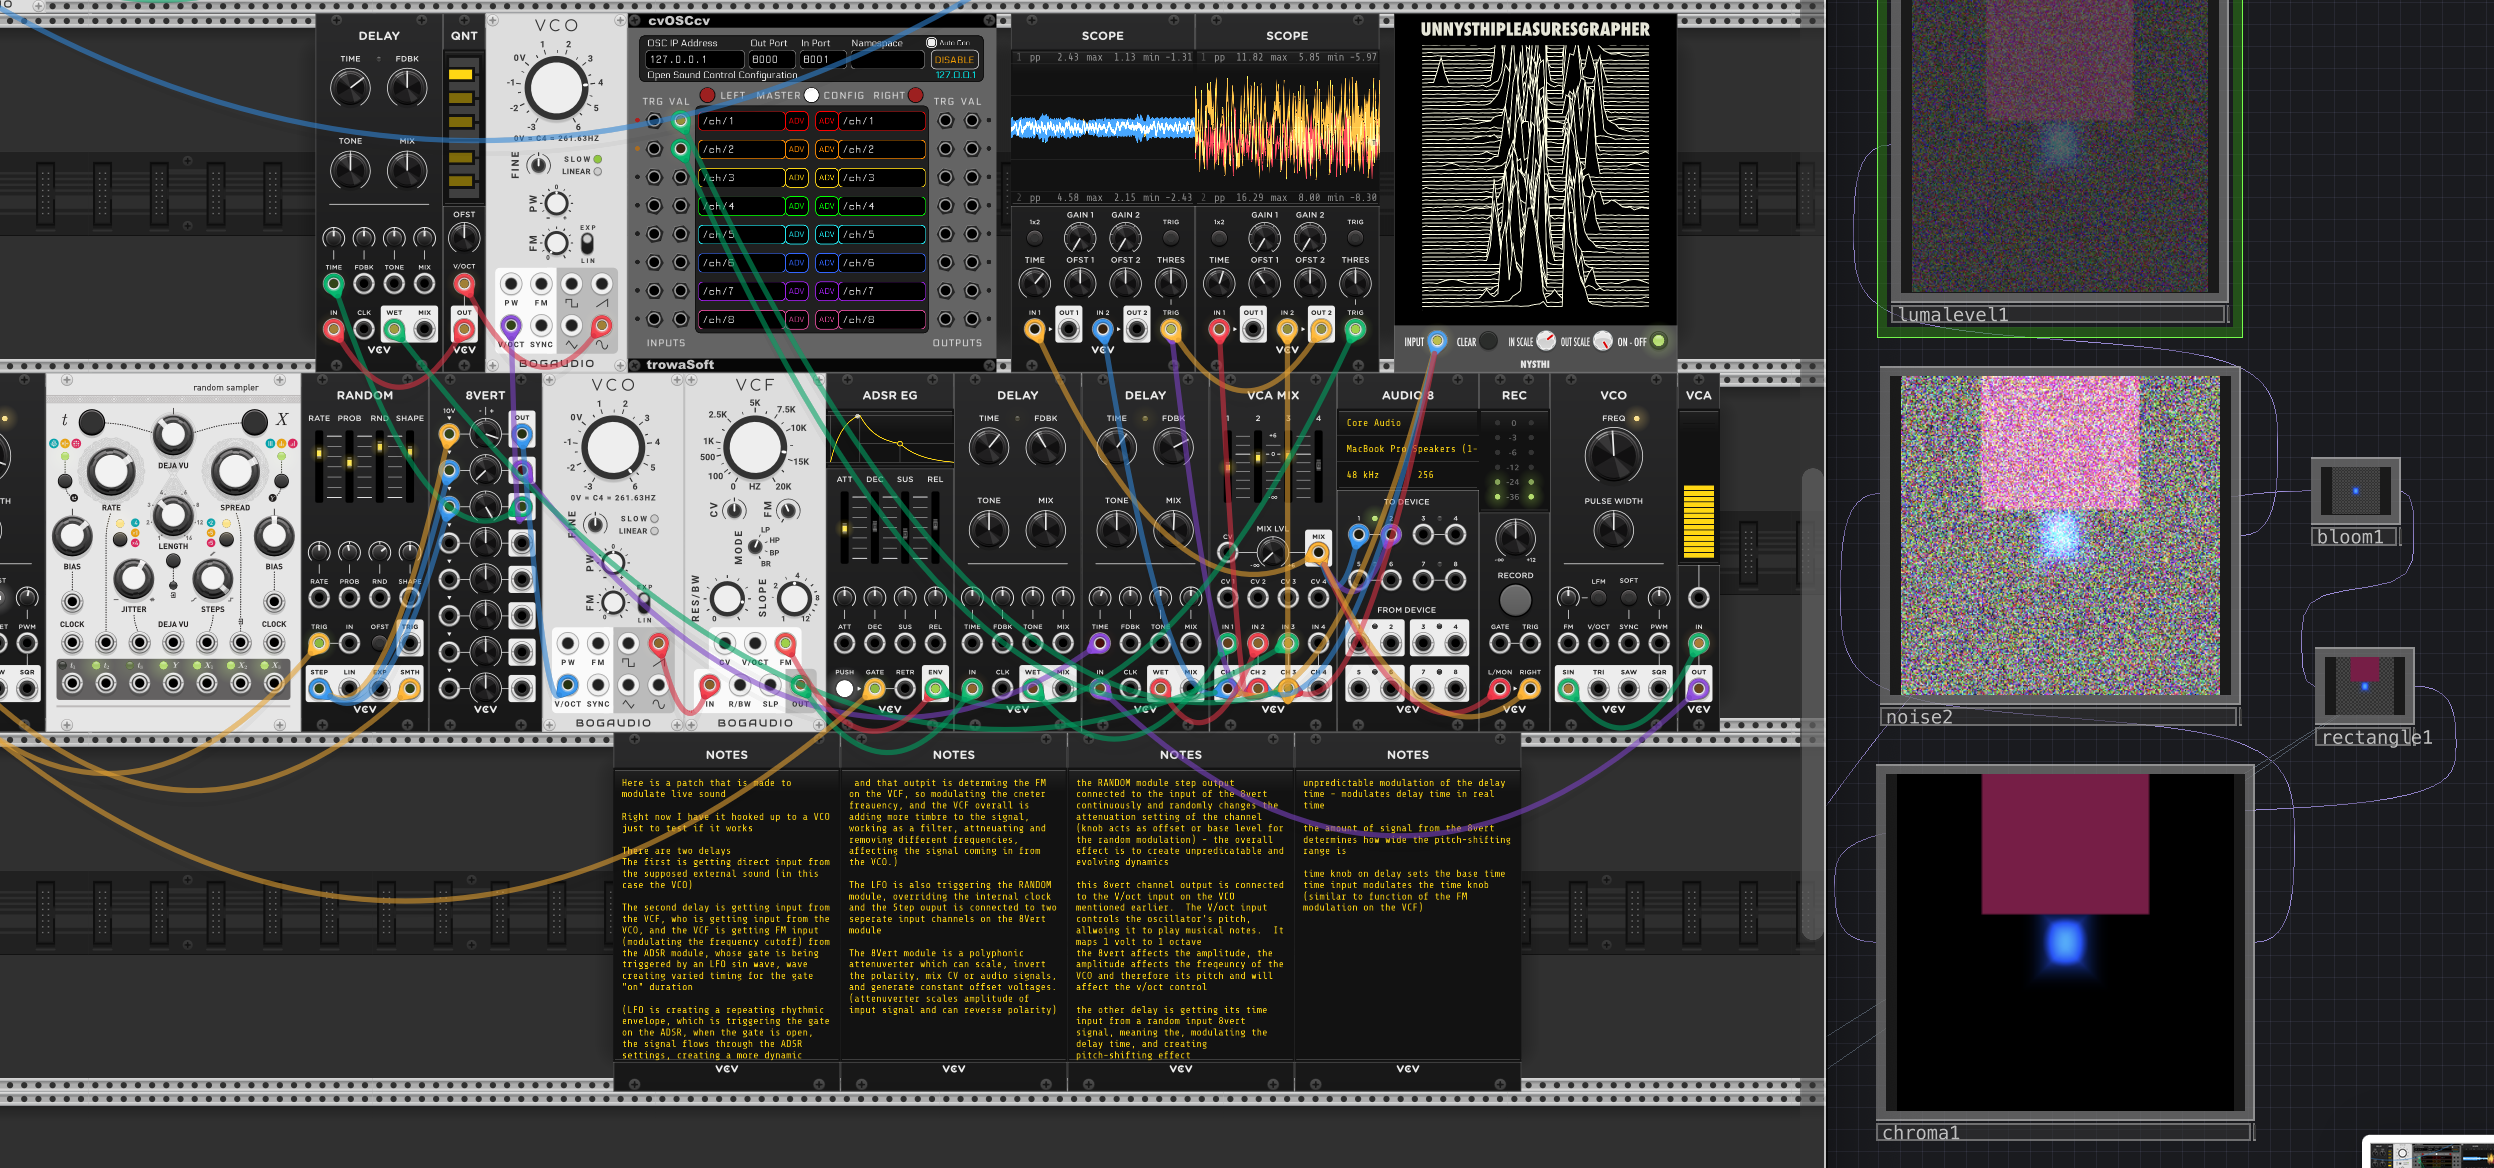Select the lumalevel1 node in TouchDesigner
This screenshot has width=2494, height=1168.
[2059, 167]
